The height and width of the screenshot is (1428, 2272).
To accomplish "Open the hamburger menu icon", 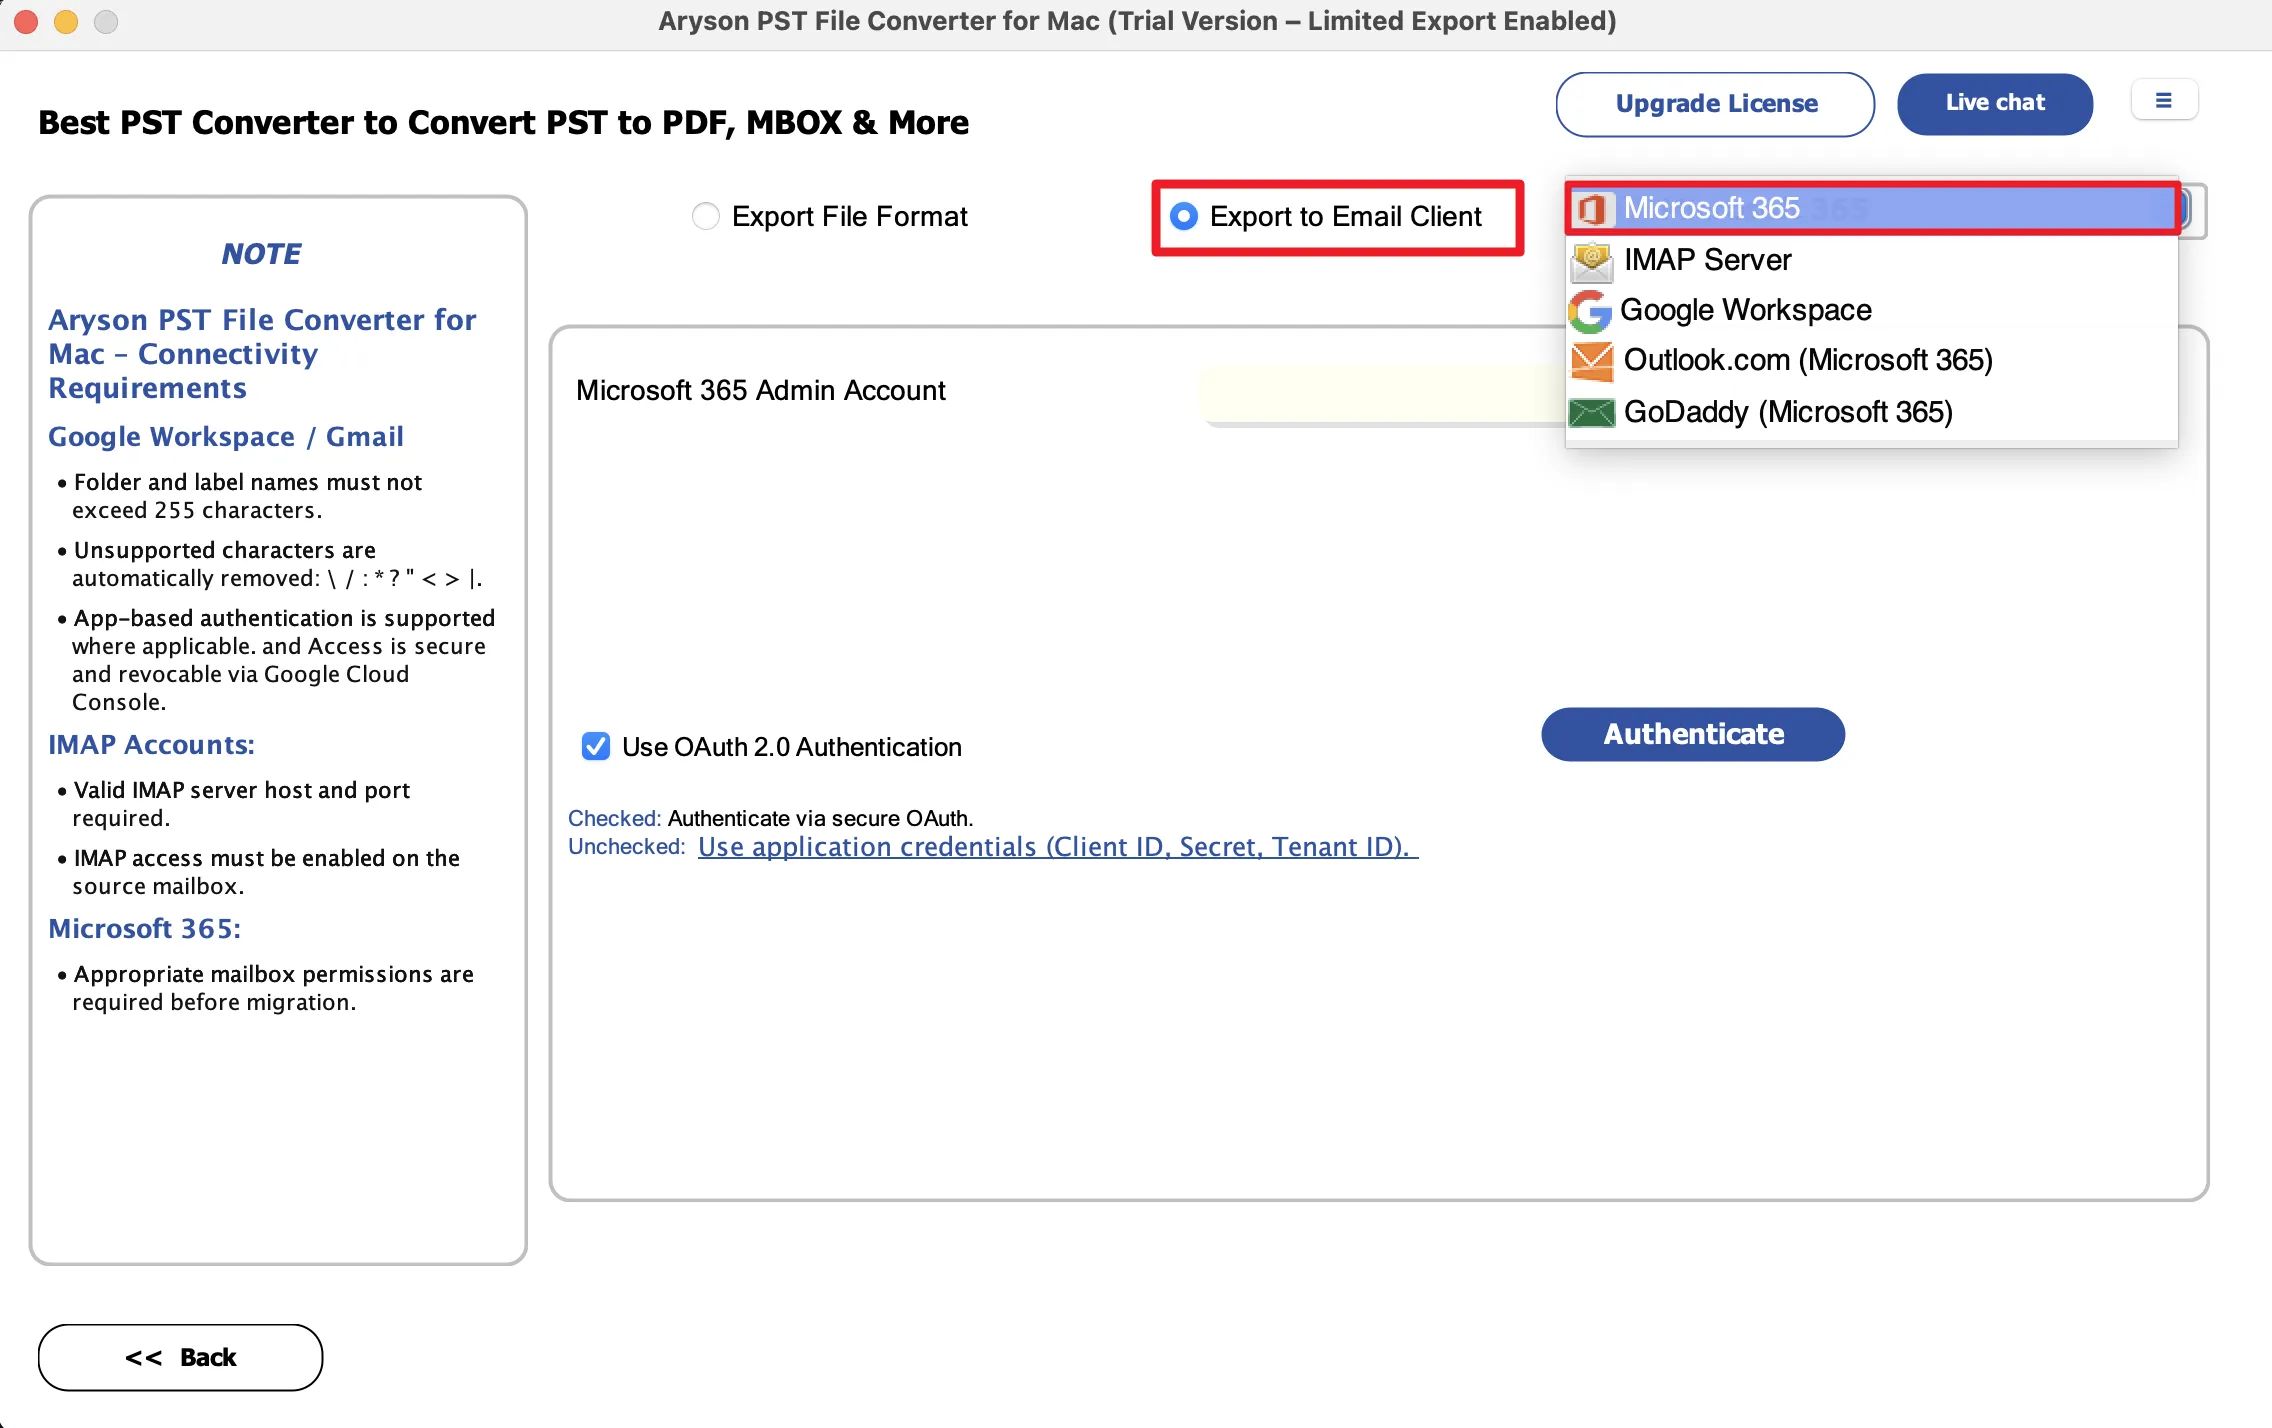I will click(2164, 100).
